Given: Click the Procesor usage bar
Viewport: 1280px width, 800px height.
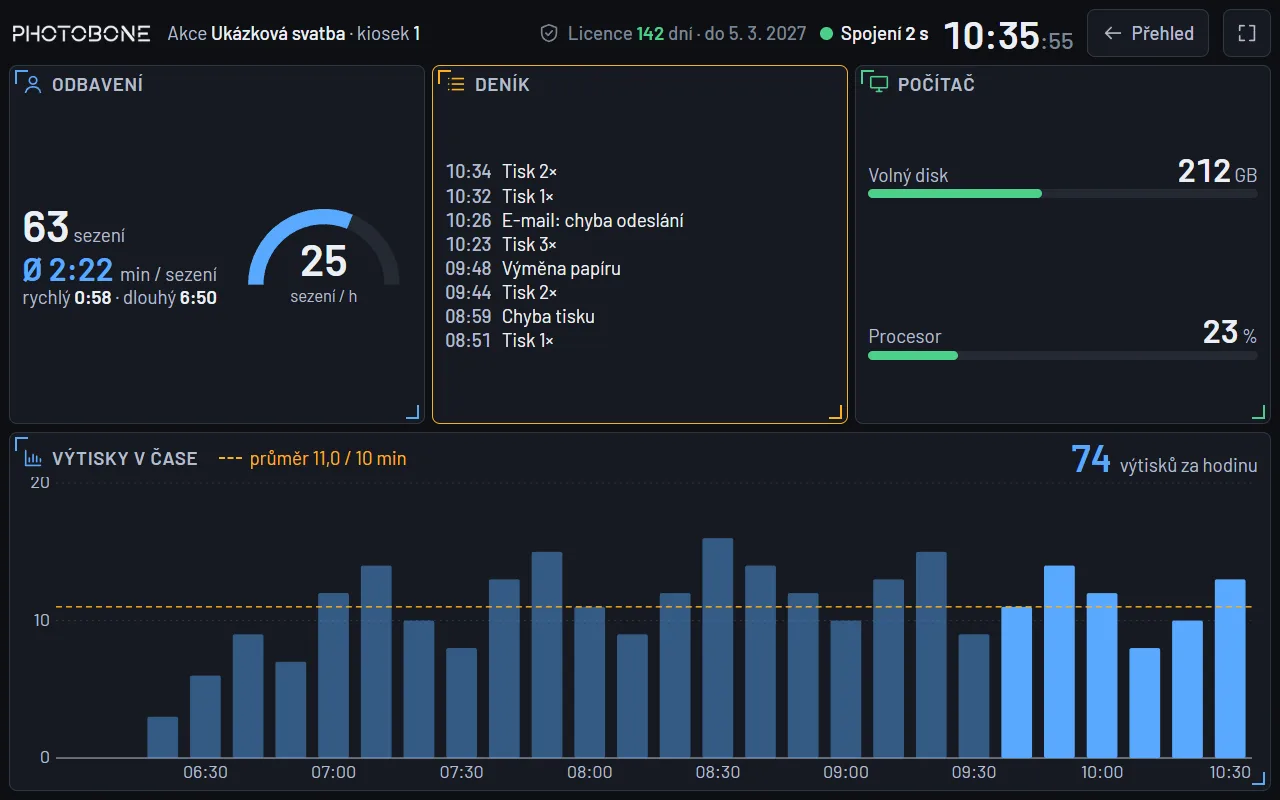Looking at the screenshot, I should pyautogui.click(x=1062, y=355).
